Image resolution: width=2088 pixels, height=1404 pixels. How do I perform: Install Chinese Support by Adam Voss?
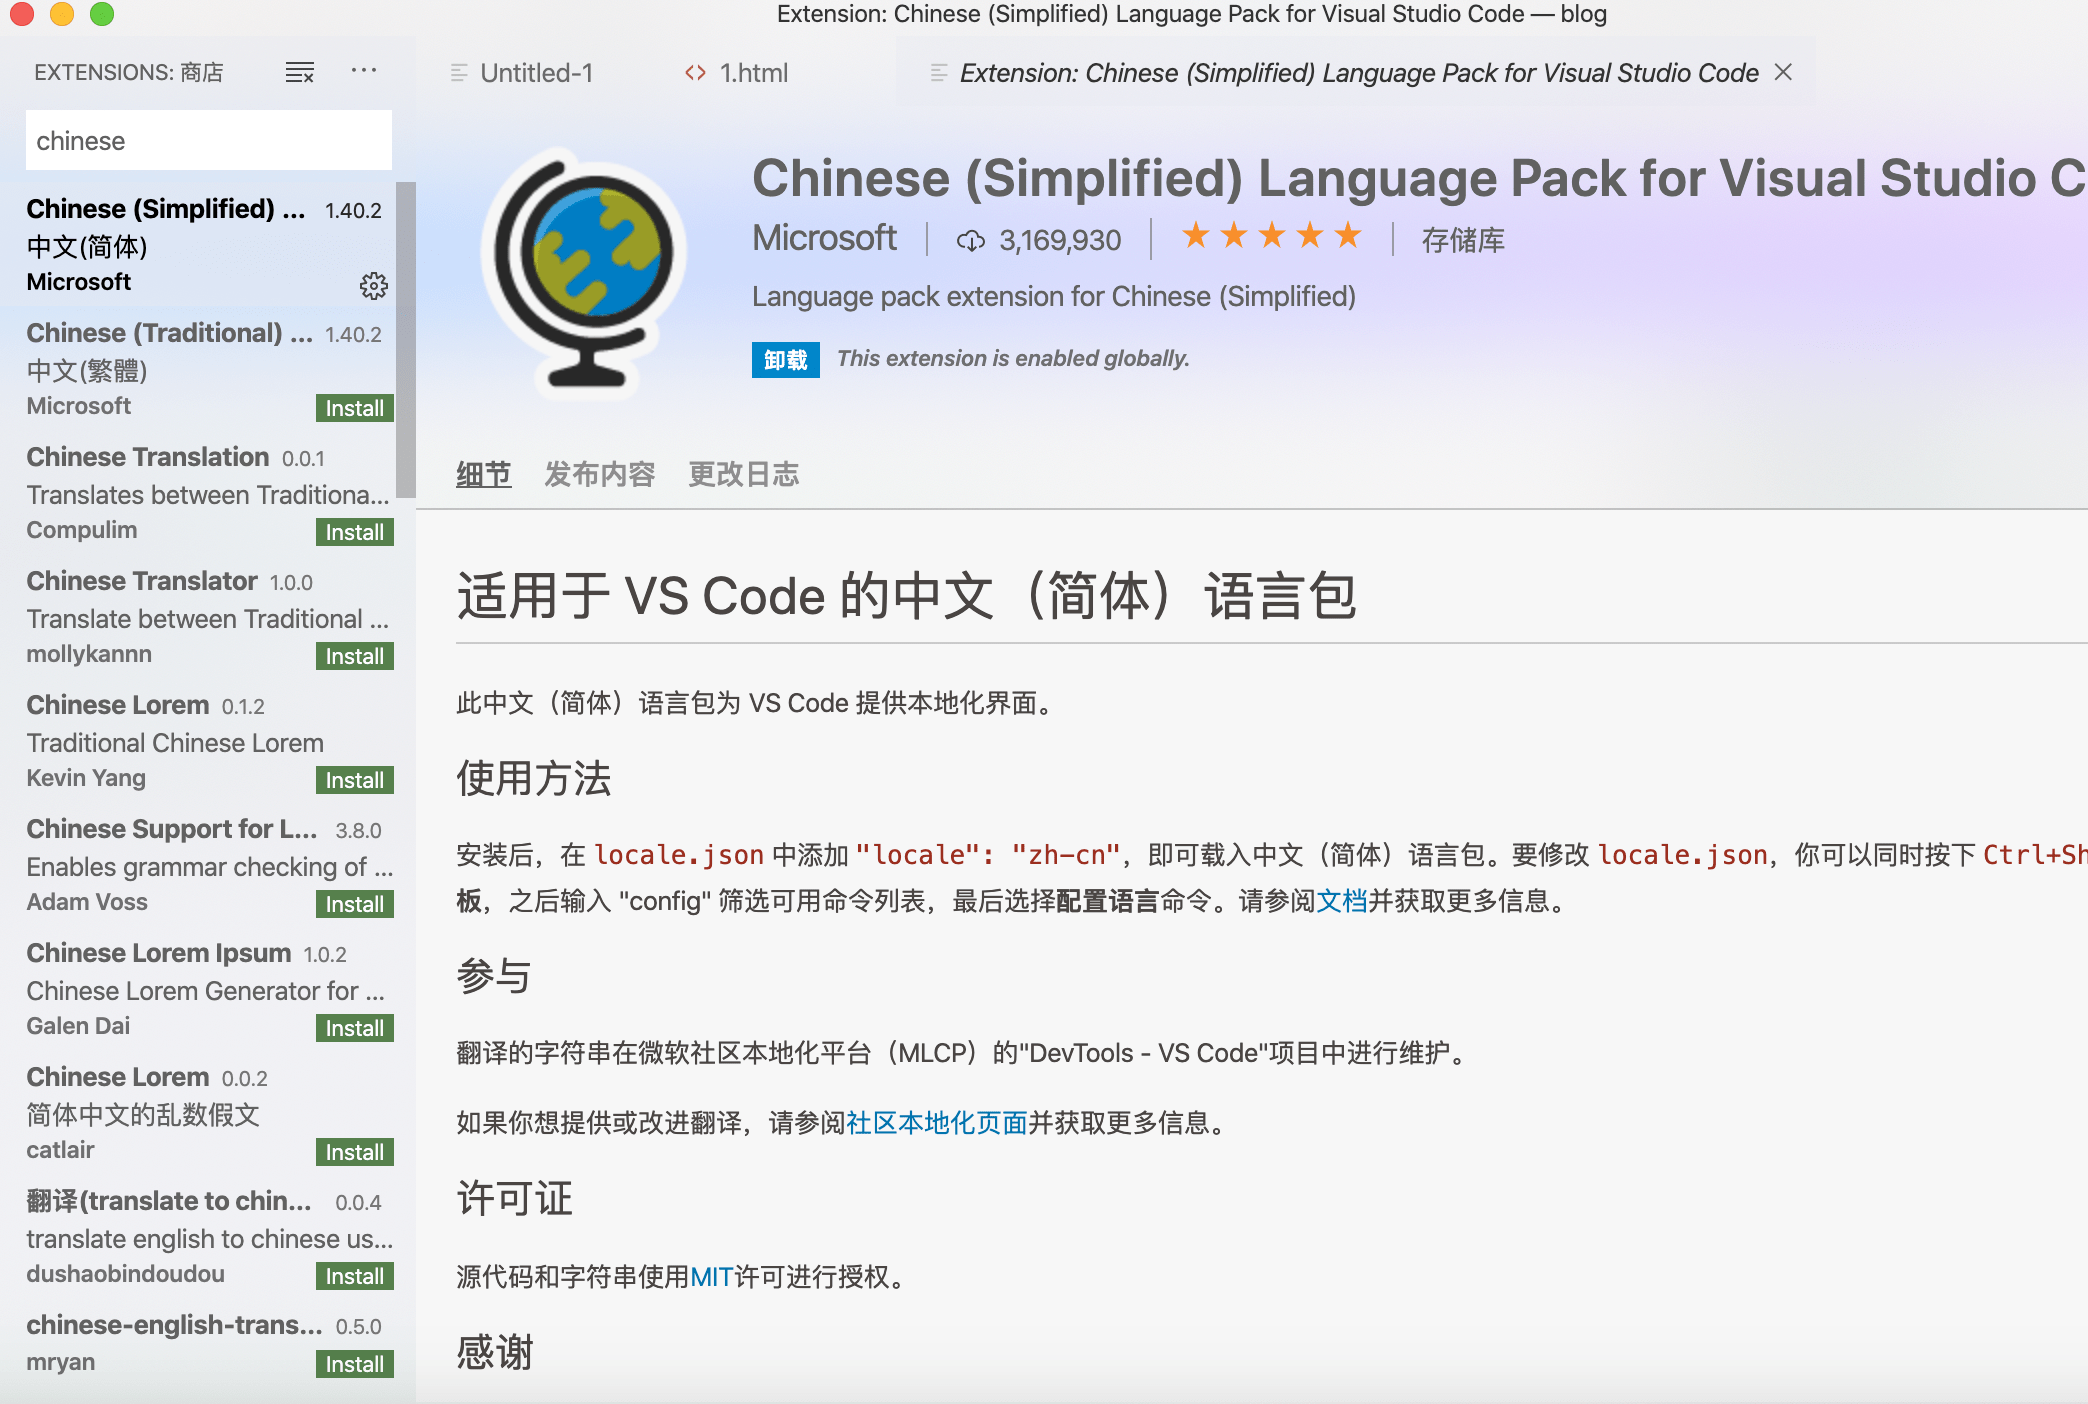tap(354, 904)
